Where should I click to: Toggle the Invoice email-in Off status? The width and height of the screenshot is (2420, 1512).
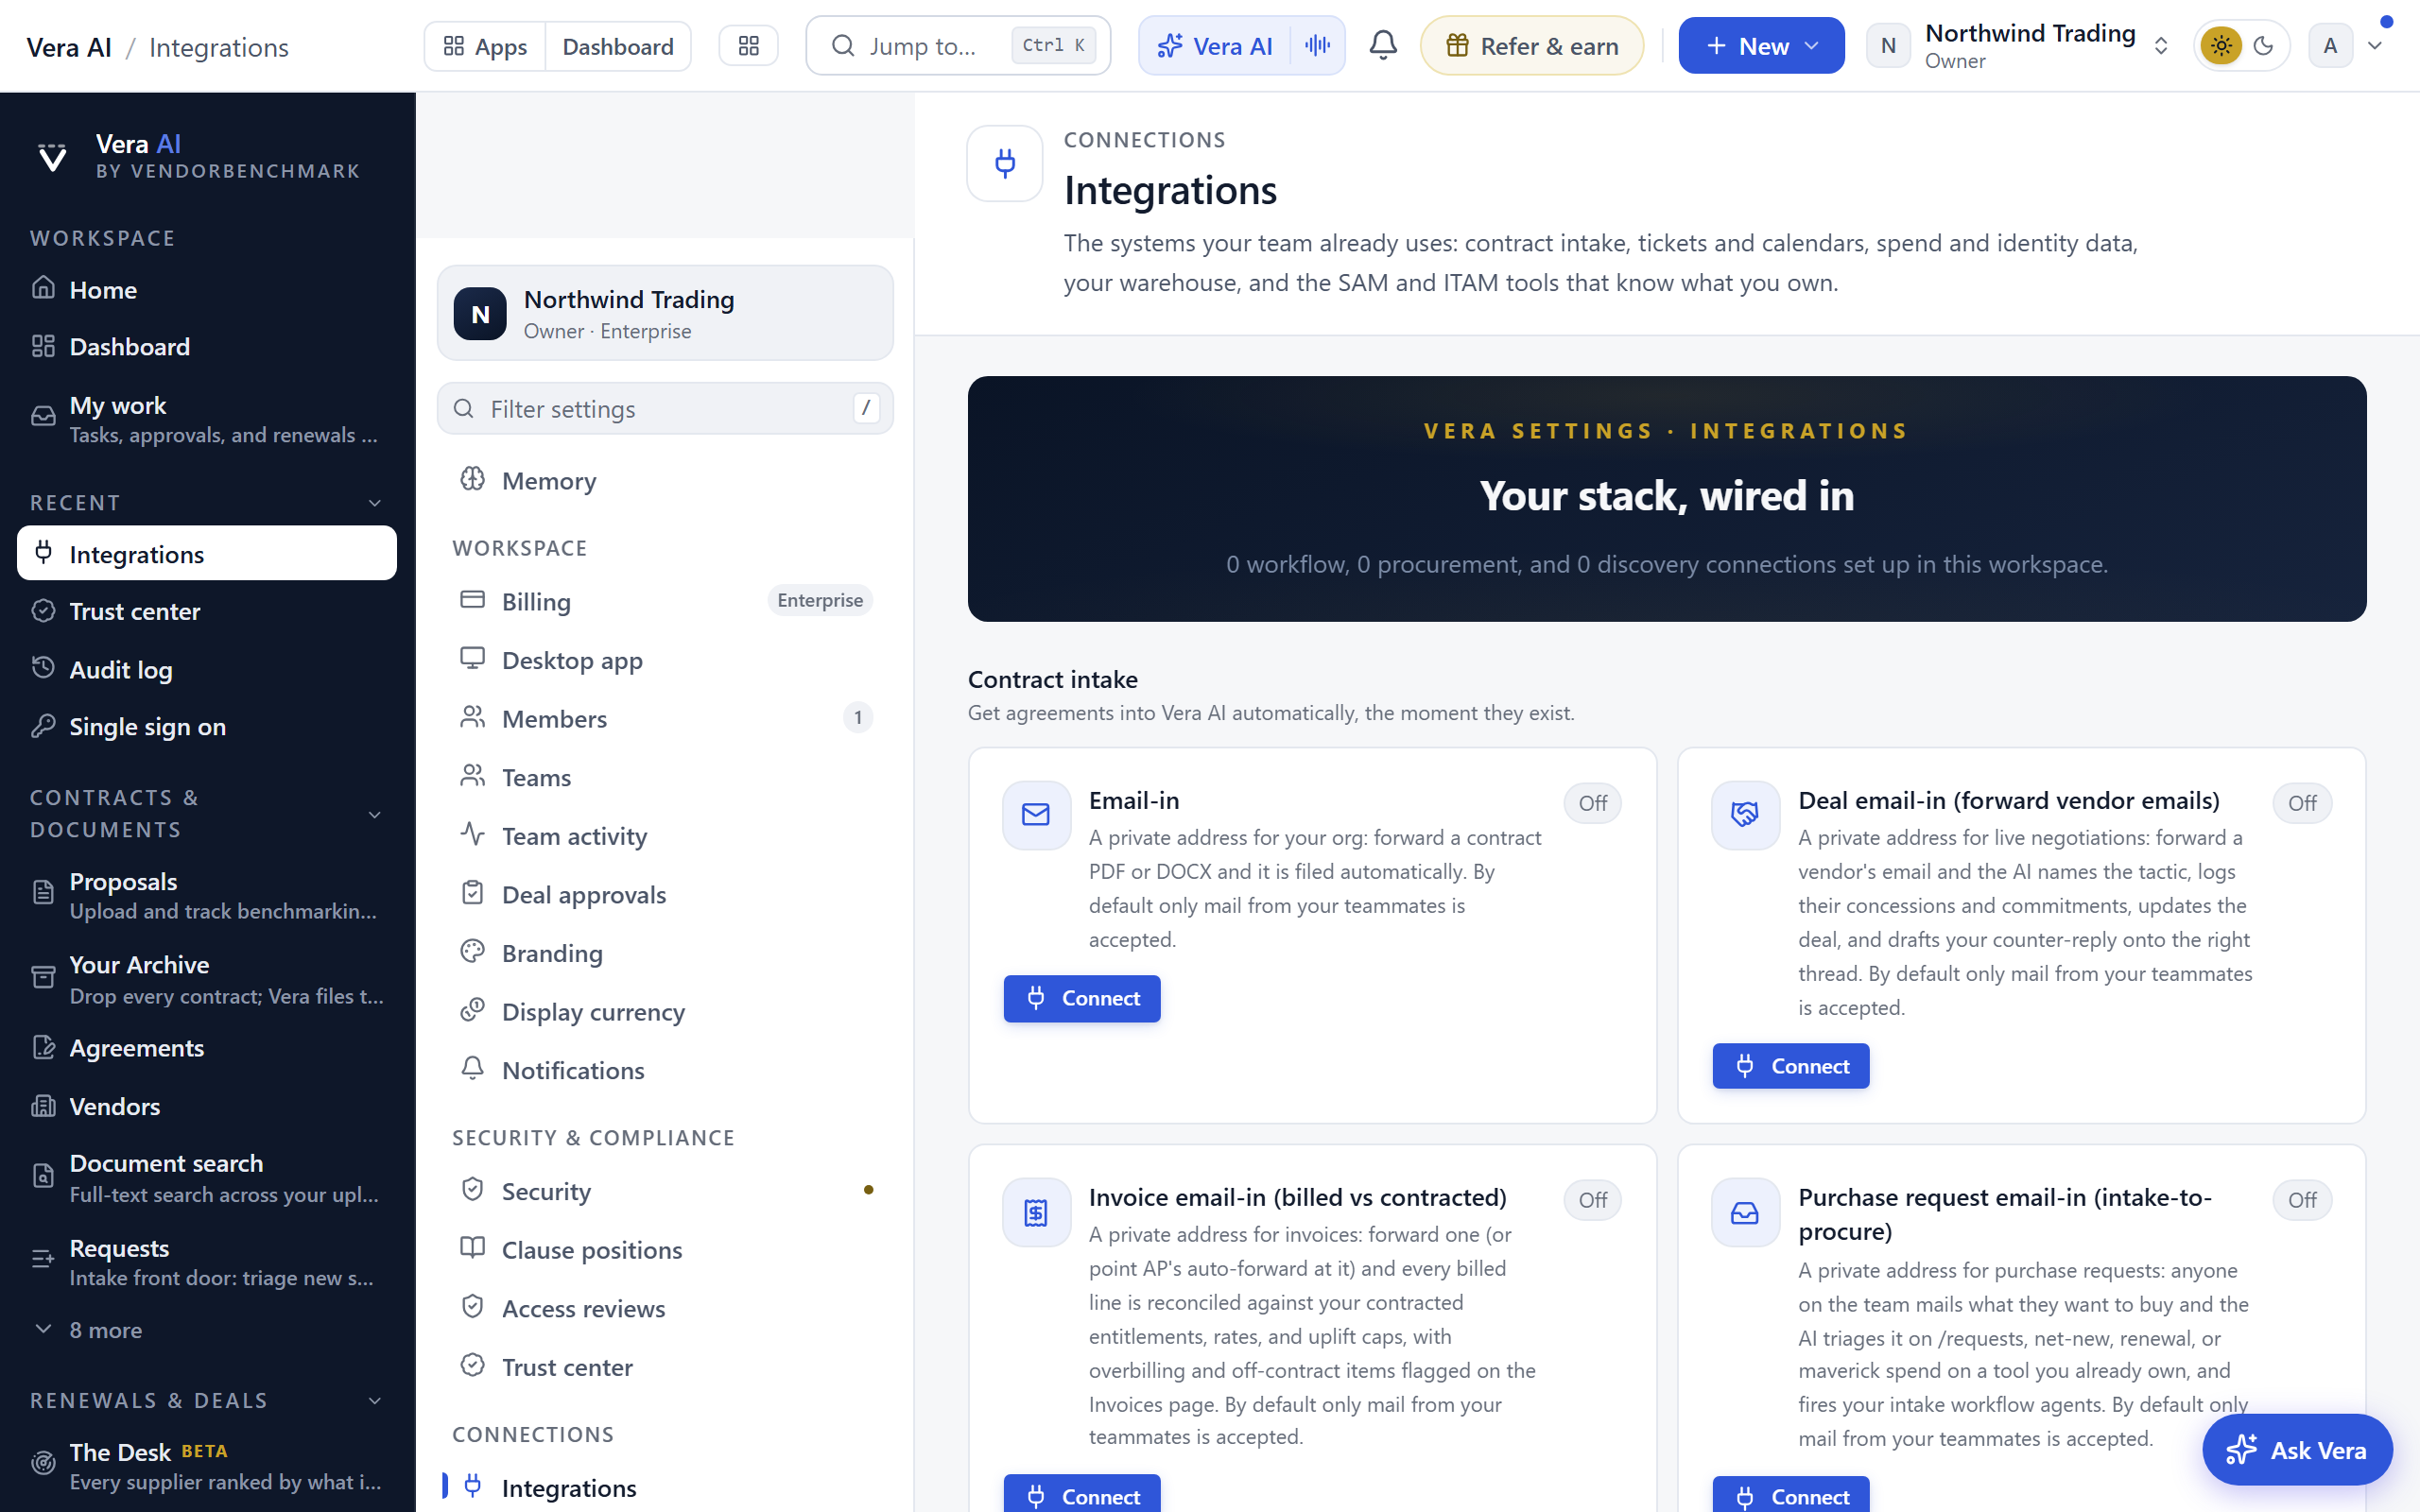point(1593,1200)
